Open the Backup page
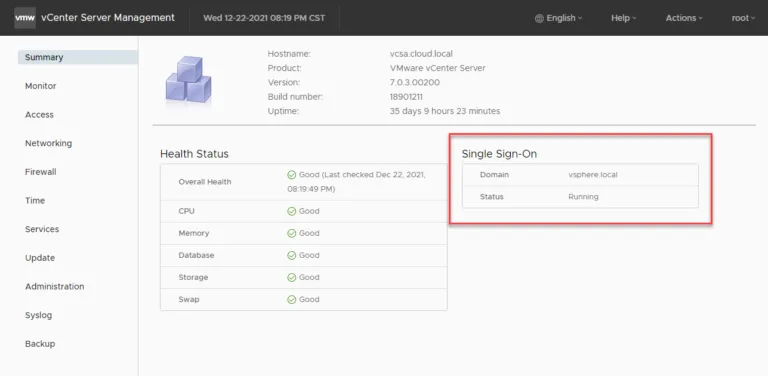The image size is (768, 376). (40, 344)
